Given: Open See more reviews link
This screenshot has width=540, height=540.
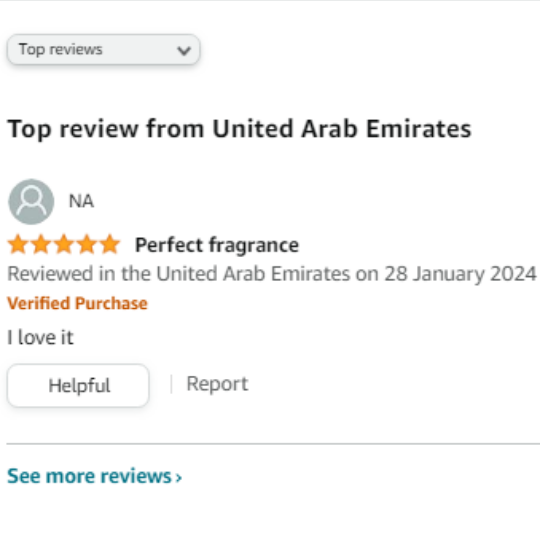Looking at the screenshot, I should click(x=94, y=476).
